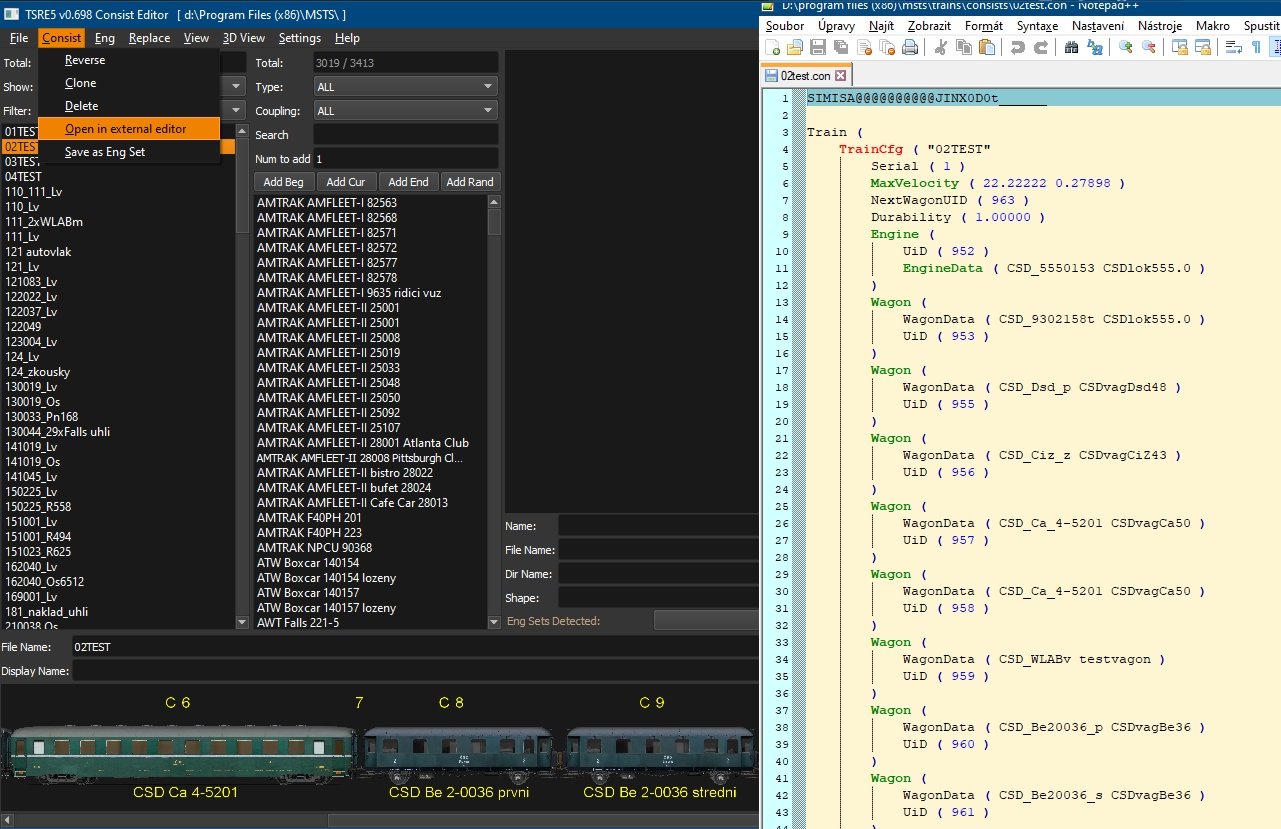Click the New file icon in Notepad++
The width and height of the screenshot is (1281, 829).
773,47
